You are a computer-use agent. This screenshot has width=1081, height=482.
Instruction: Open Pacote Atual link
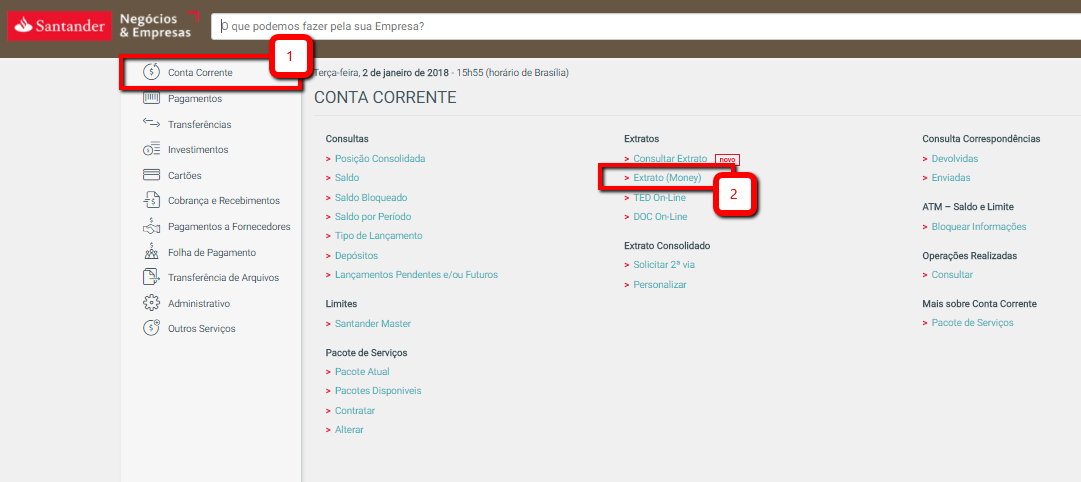click(362, 372)
